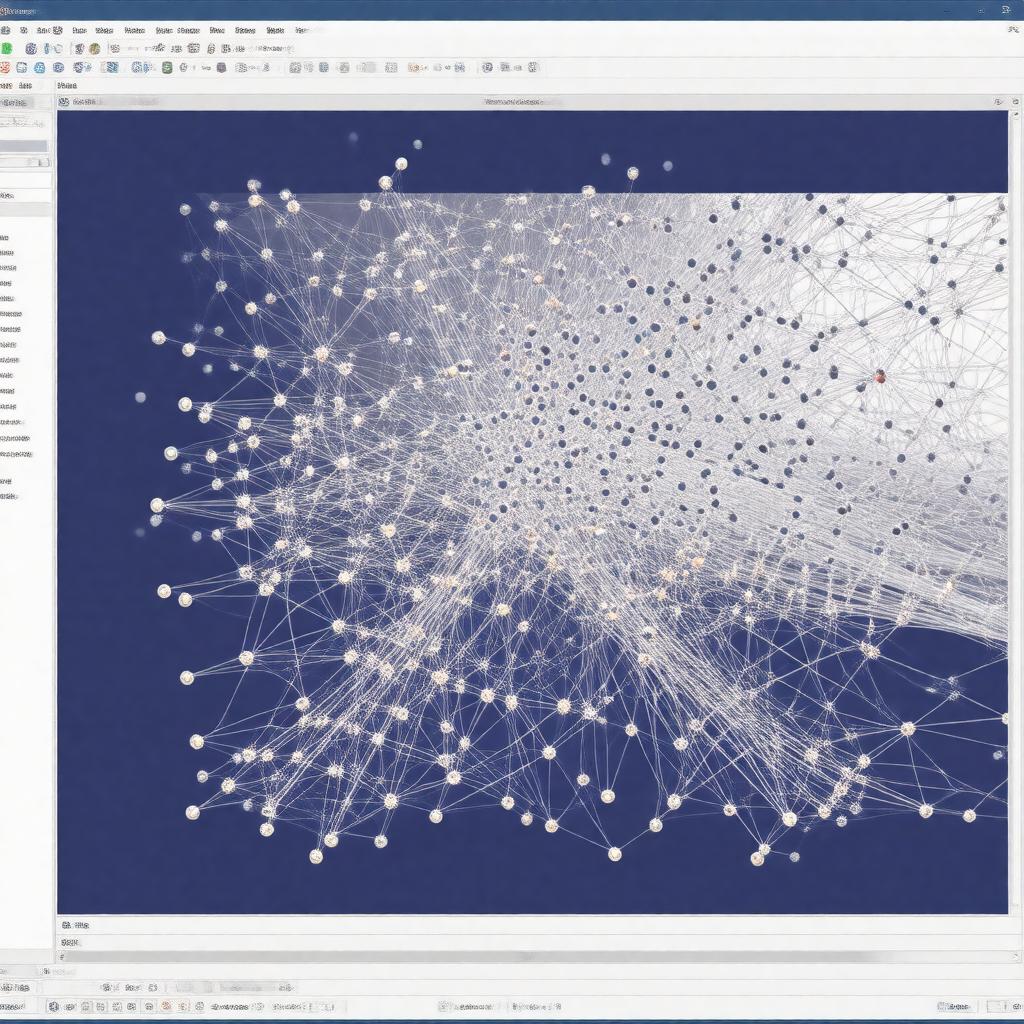Click the orange icon in the bottom status toolbar
Screen dimensions: 1024x1024
pyautogui.click(x=166, y=1006)
